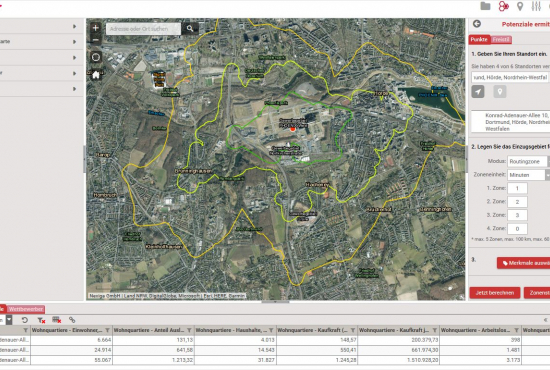Click the 3. Zone value field
550x370 pixels.
point(517,215)
